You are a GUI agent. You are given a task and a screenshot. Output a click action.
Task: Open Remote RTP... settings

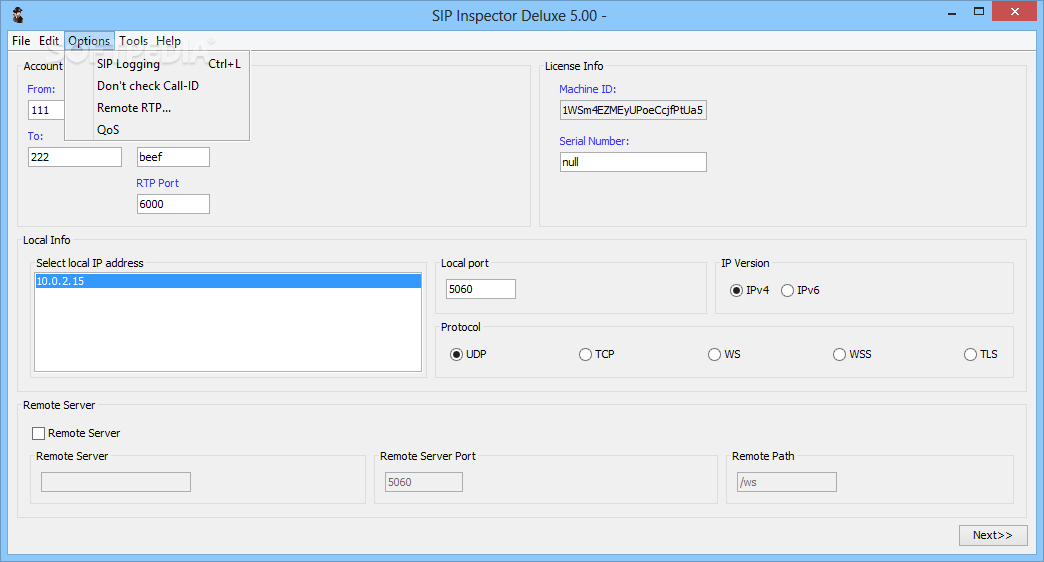[x=157, y=108]
